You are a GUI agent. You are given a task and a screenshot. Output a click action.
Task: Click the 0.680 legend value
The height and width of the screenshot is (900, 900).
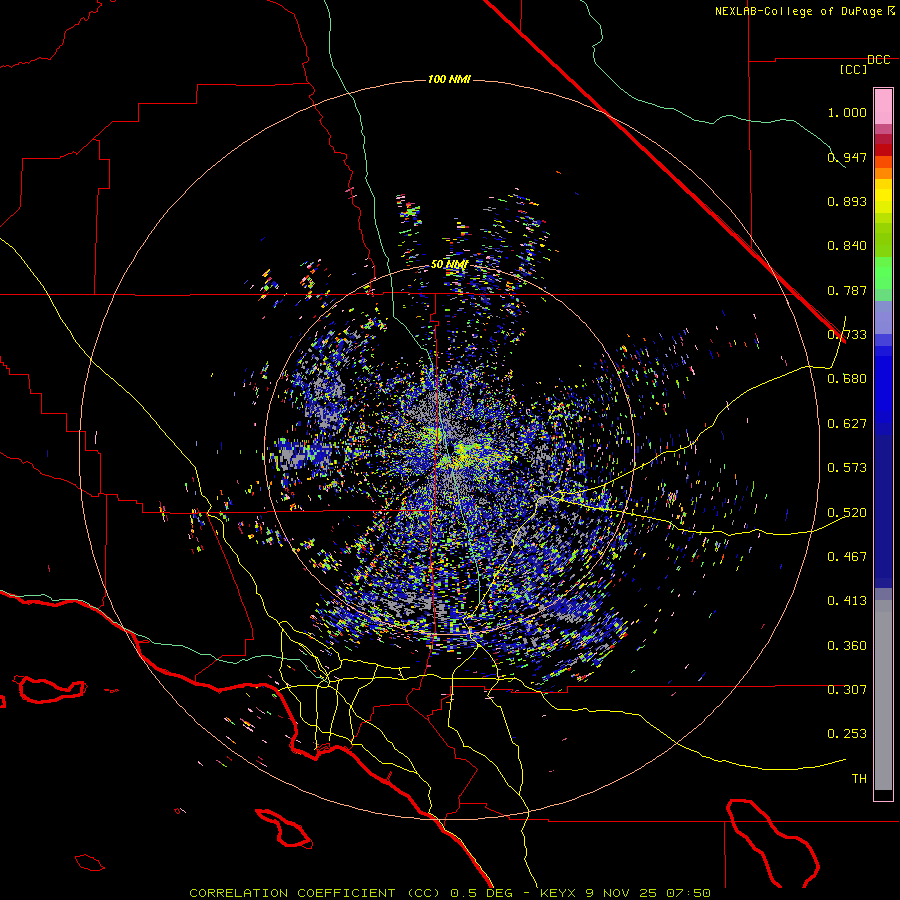(x=847, y=379)
